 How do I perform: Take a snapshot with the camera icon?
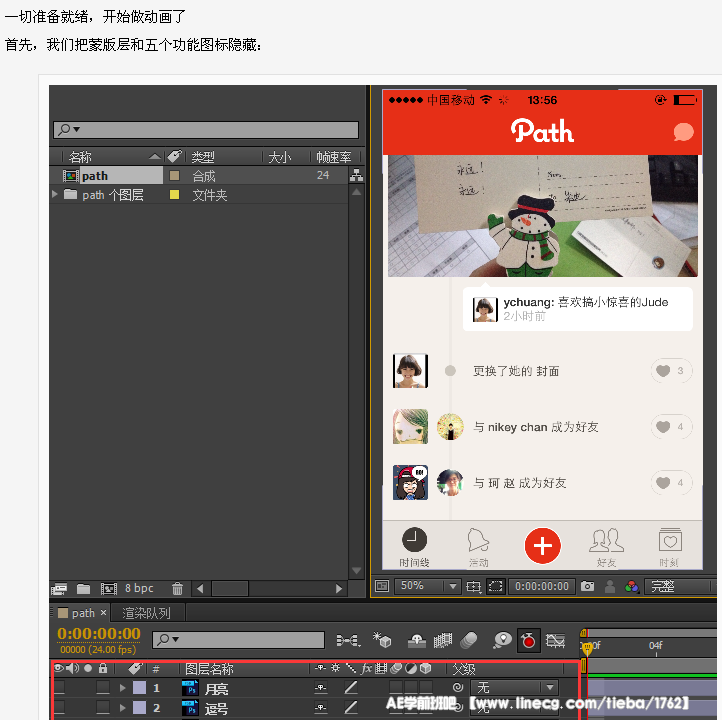[x=587, y=586]
